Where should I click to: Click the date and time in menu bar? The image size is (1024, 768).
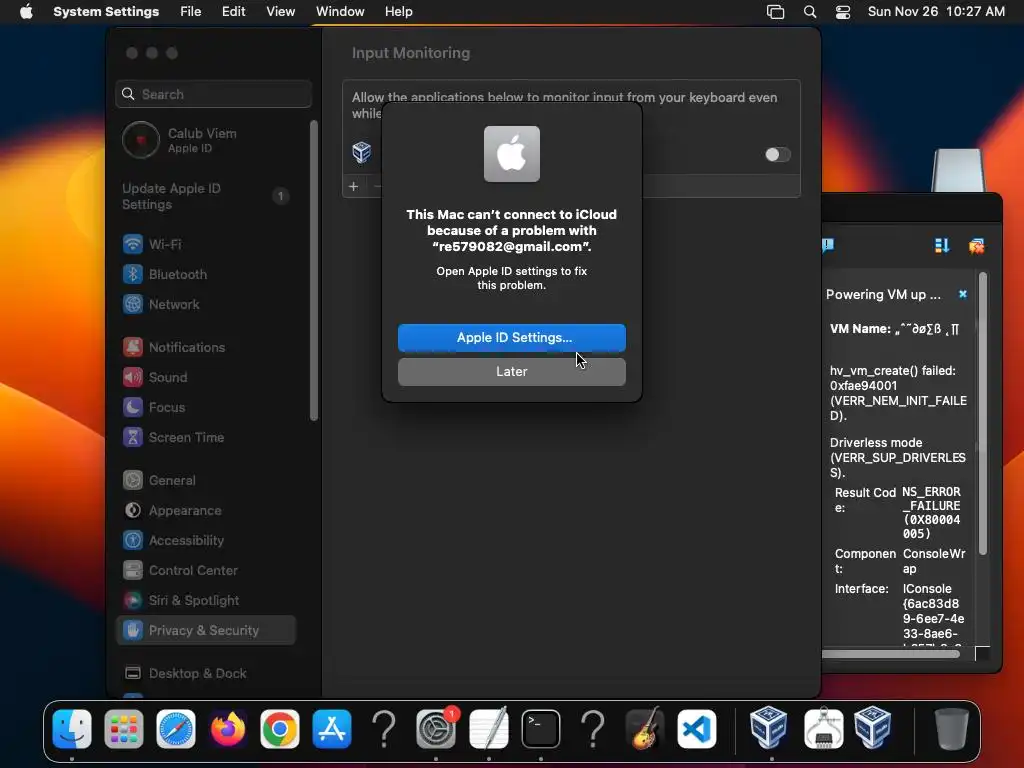click(936, 12)
